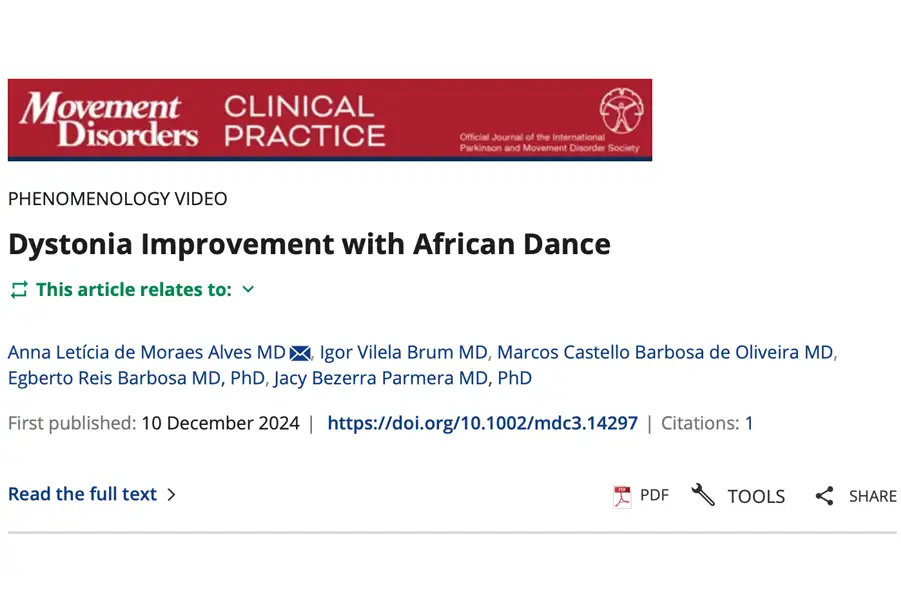901x614 pixels.
Task: Click the Movement Disorders journal logo
Action: click(109, 120)
